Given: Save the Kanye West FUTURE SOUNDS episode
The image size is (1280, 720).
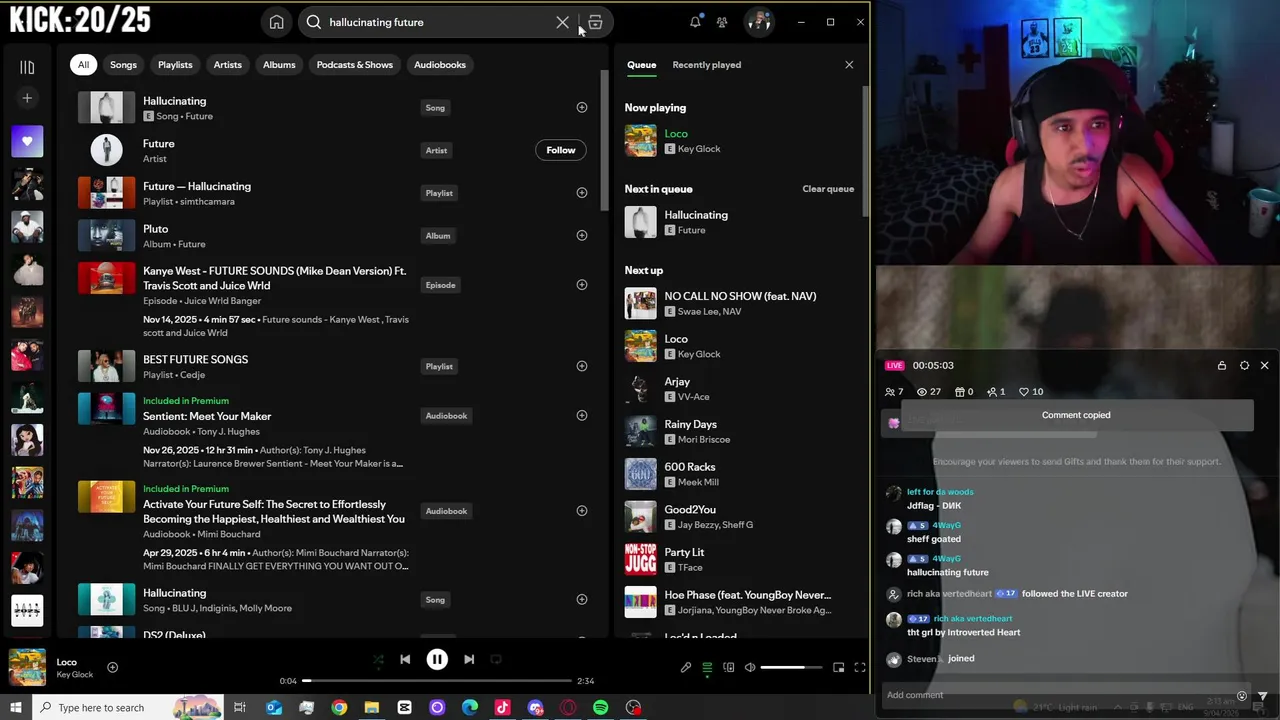Looking at the screenshot, I should point(582,285).
